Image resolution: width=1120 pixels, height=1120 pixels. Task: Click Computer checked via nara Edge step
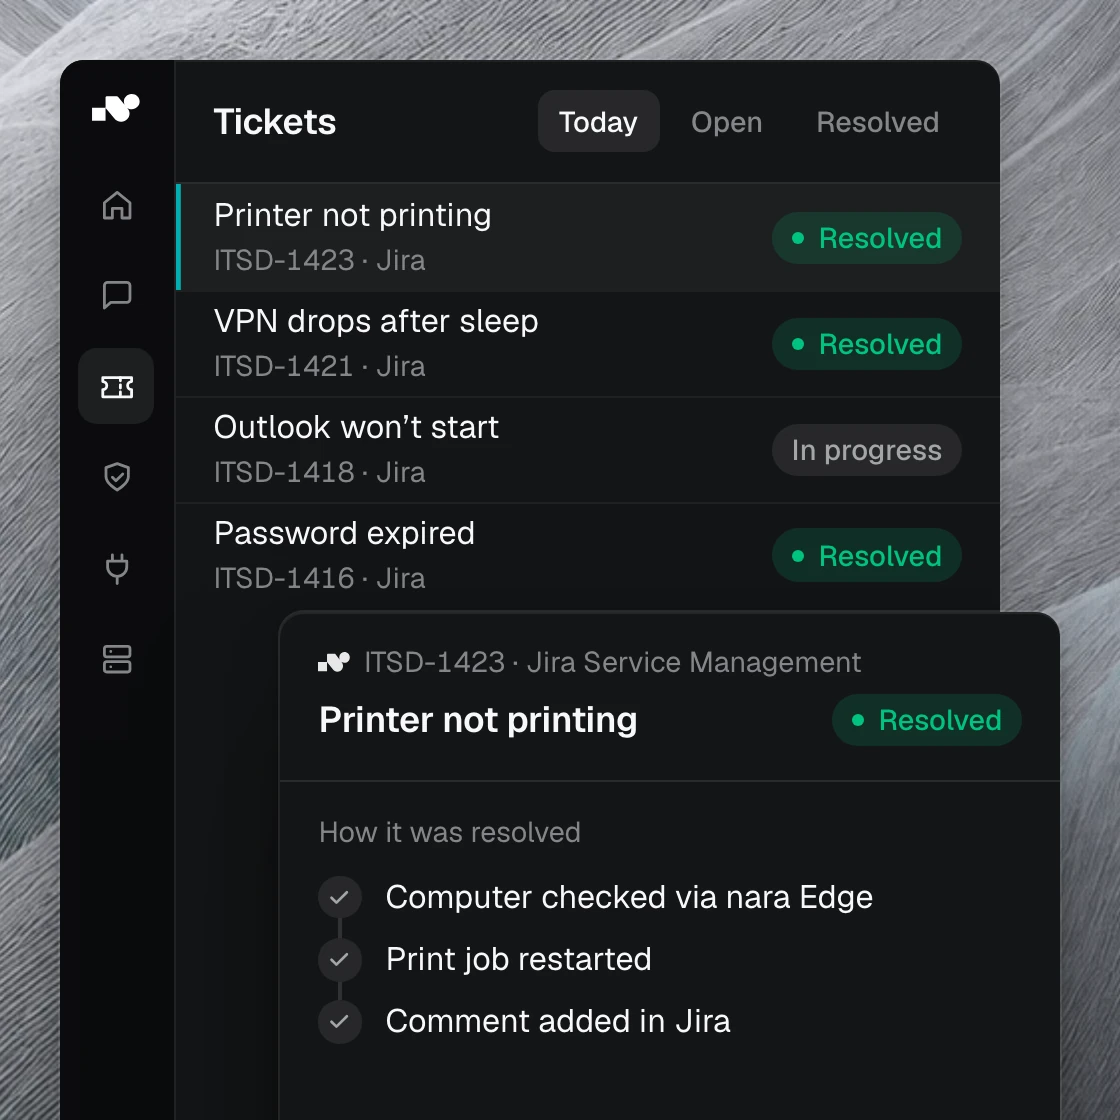point(629,897)
